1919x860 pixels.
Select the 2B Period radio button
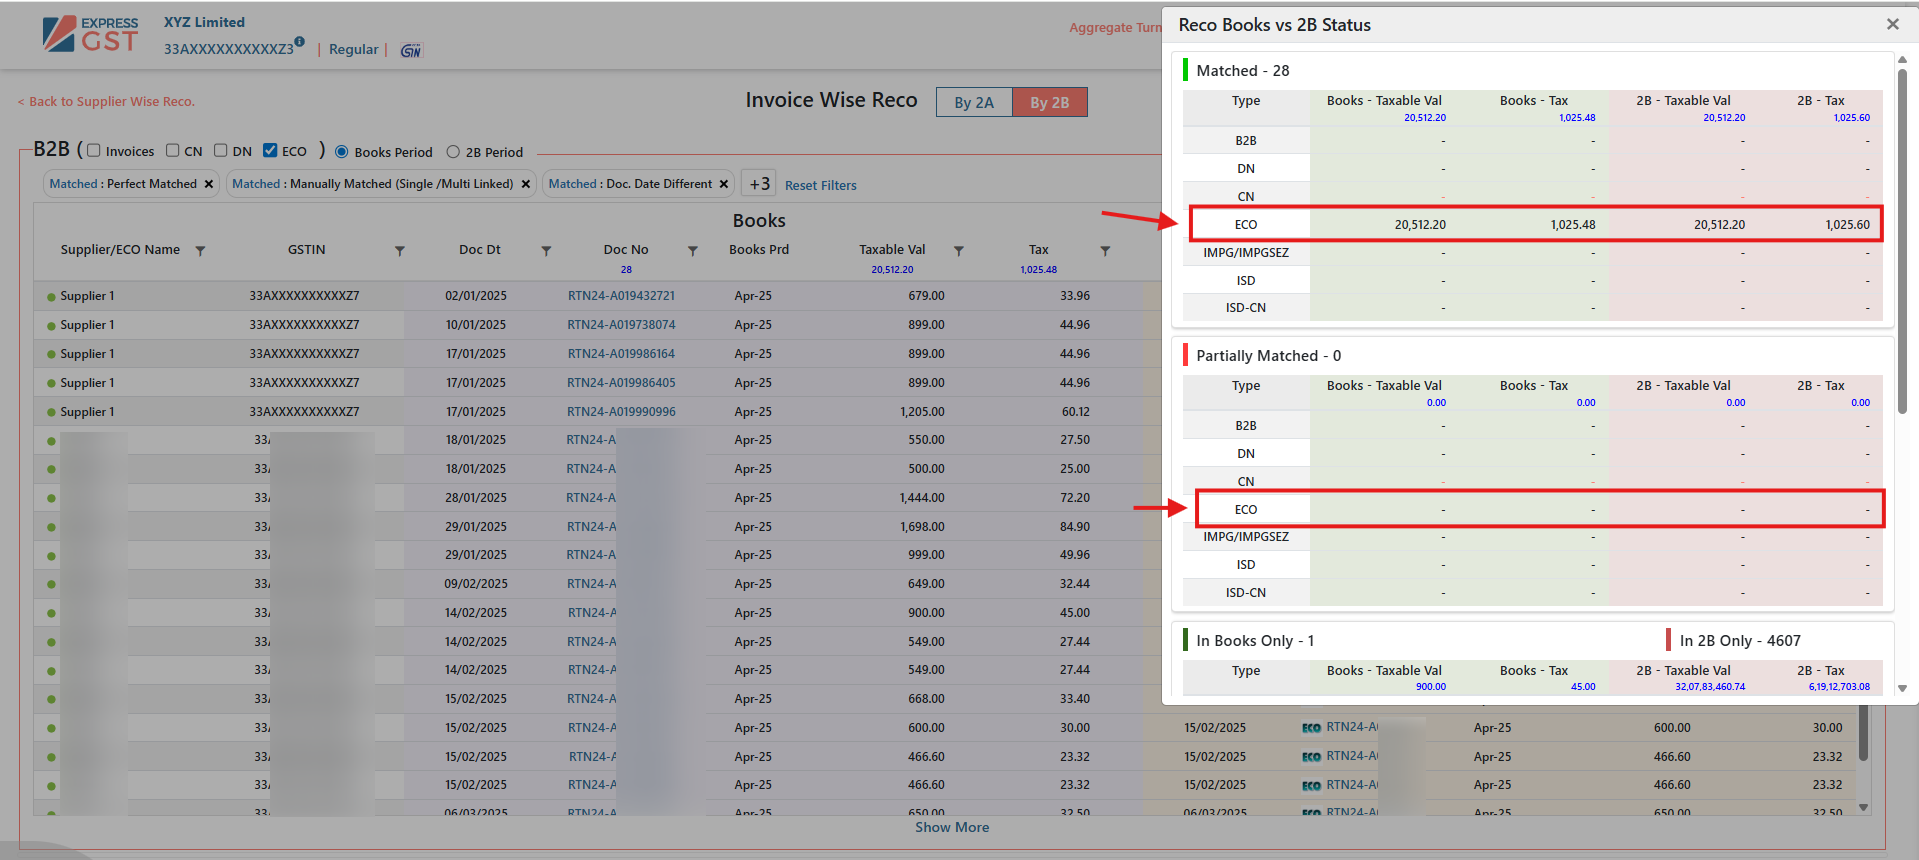(453, 152)
